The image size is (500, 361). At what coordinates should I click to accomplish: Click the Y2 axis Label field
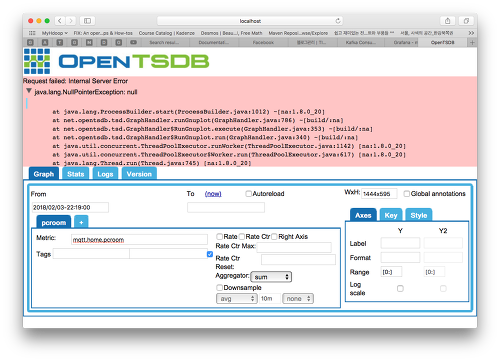(x=443, y=243)
